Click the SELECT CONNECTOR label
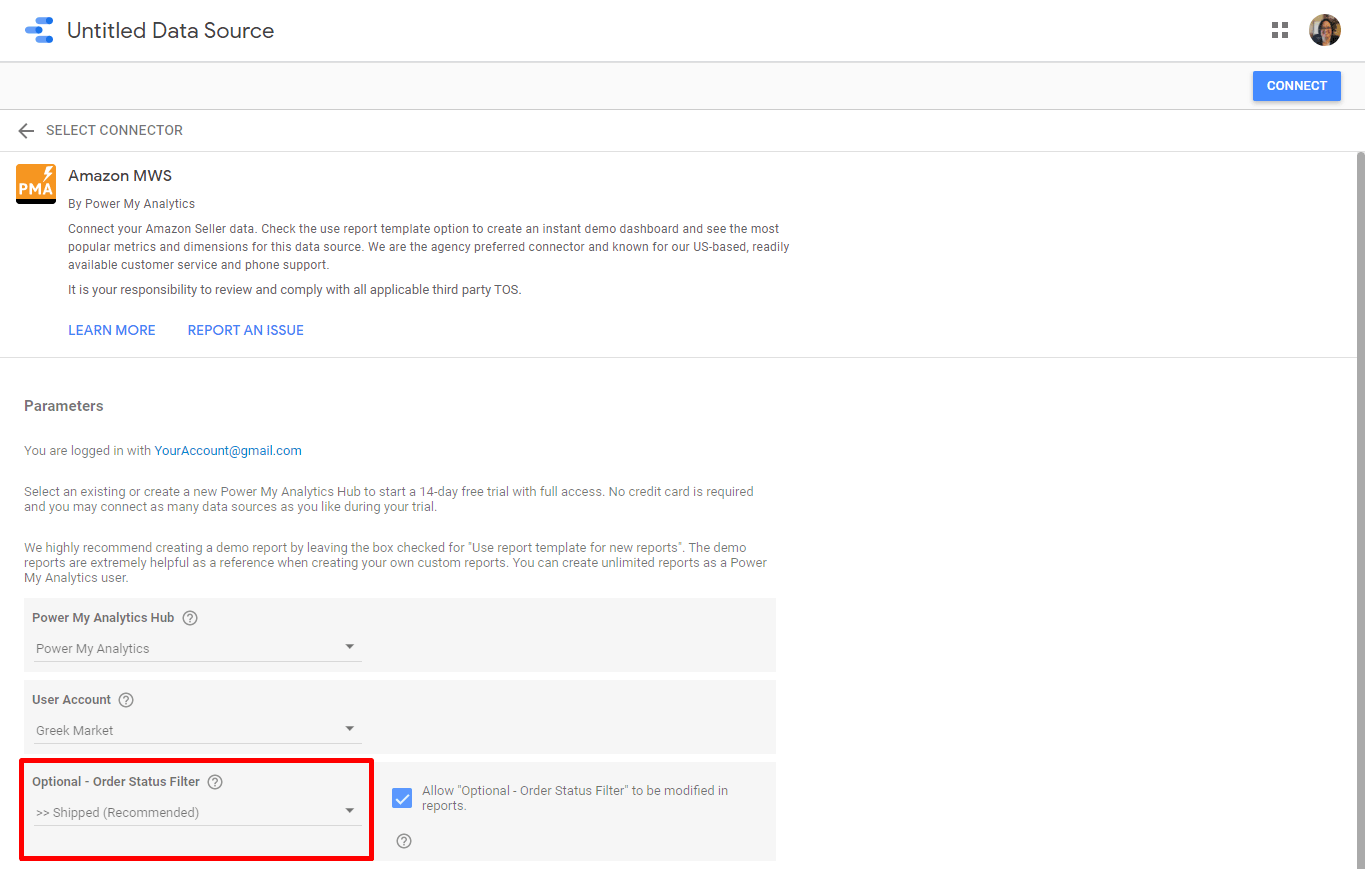Image resolution: width=1365 pixels, height=869 pixels. pyautogui.click(x=114, y=130)
